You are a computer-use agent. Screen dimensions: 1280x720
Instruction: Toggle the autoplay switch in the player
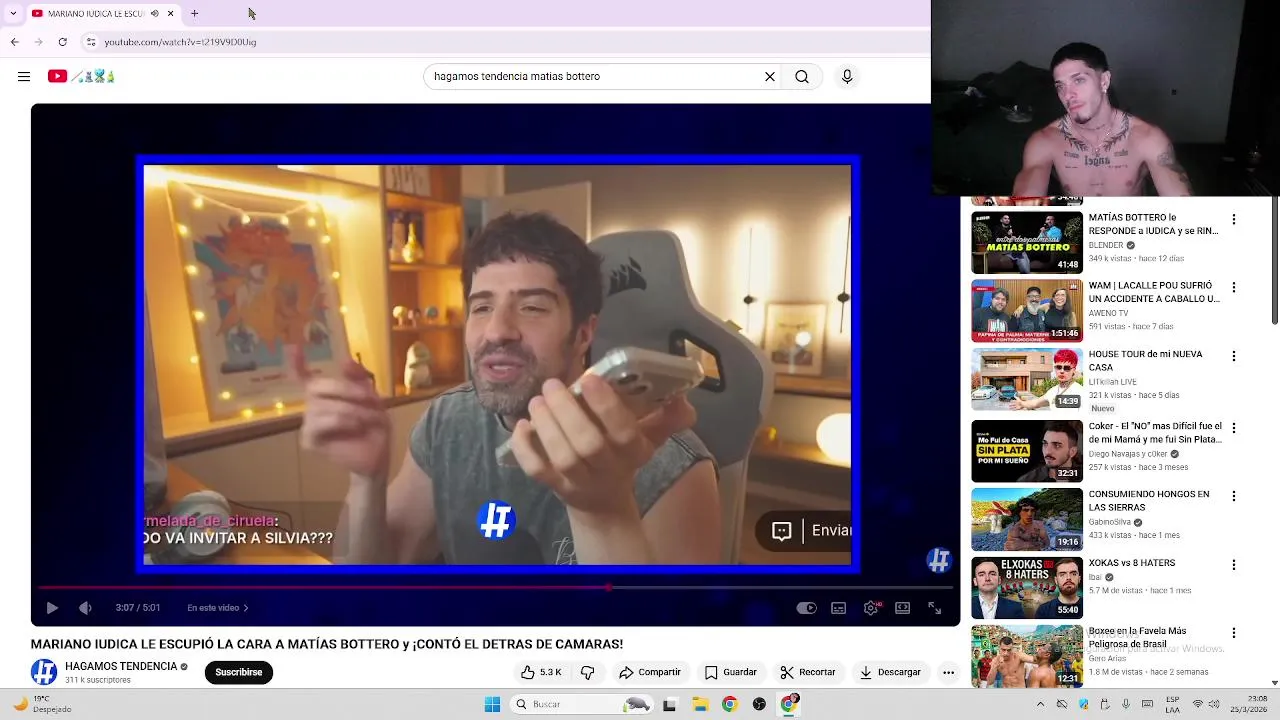pyautogui.click(x=806, y=608)
